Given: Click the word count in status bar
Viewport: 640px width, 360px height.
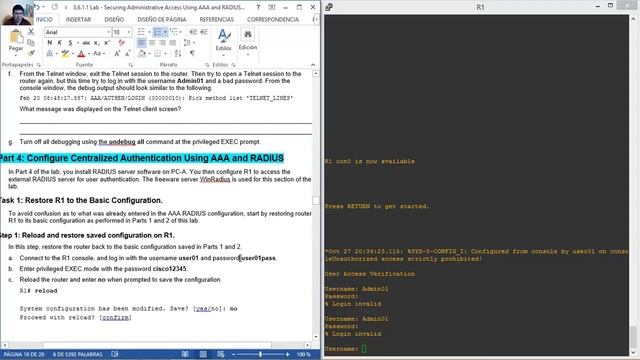Looking at the screenshot, I should coord(78,354).
